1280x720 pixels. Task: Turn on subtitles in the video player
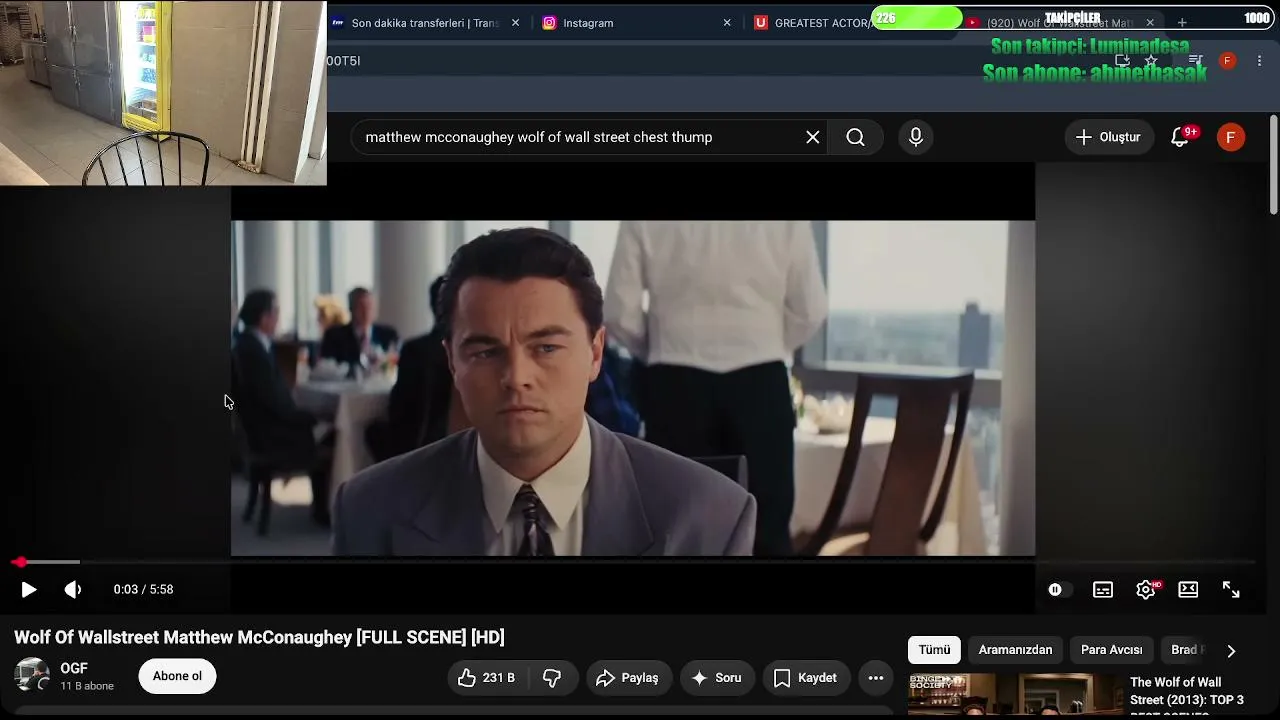click(x=1103, y=590)
